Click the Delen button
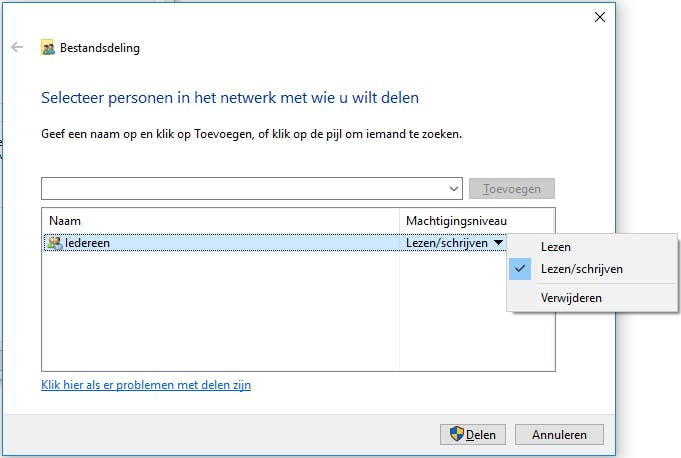The height and width of the screenshot is (458, 681). (473, 434)
